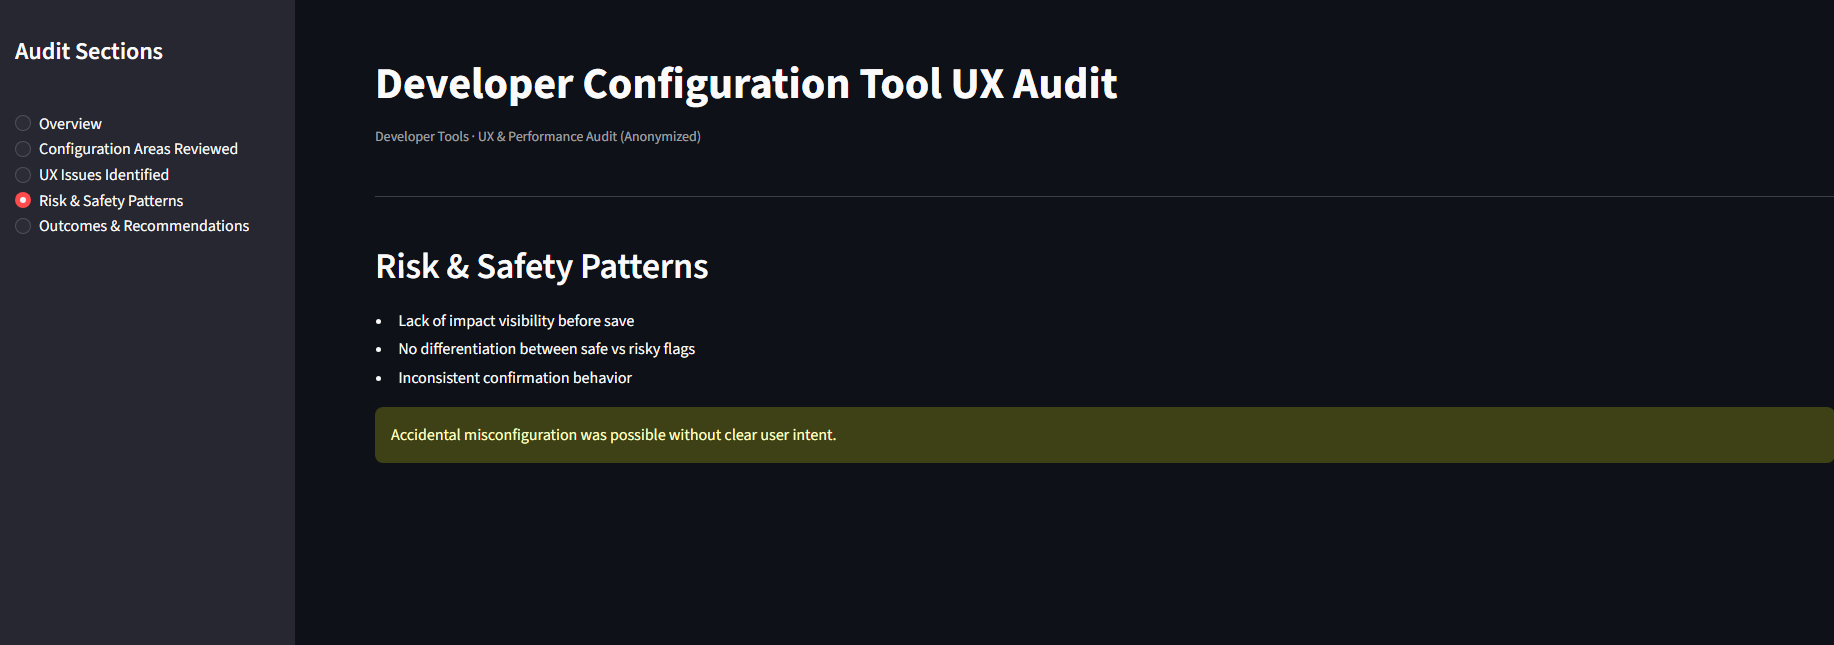Toggle the UX Issues Identified radio circle
Image resolution: width=1834 pixels, height=645 pixels.
tap(23, 175)
